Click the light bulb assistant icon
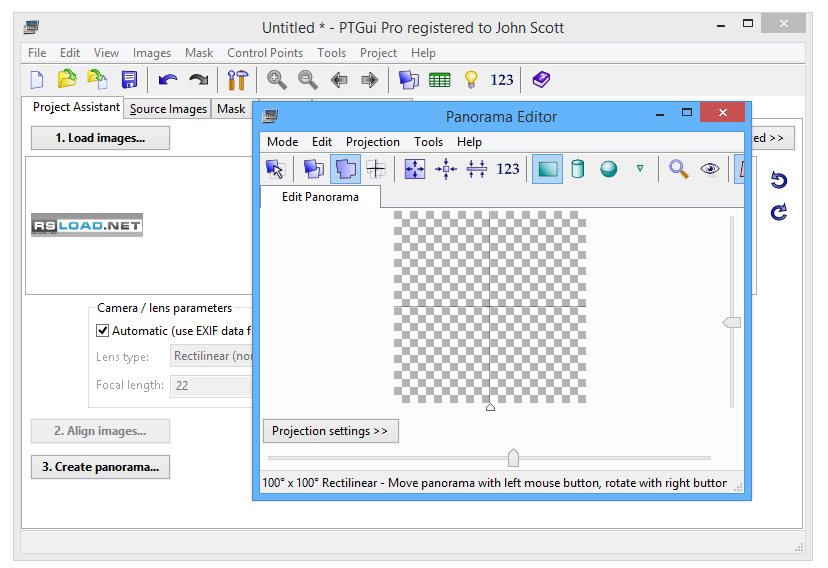The height and width of the screenshot is (568, 828). pos(471,80)
